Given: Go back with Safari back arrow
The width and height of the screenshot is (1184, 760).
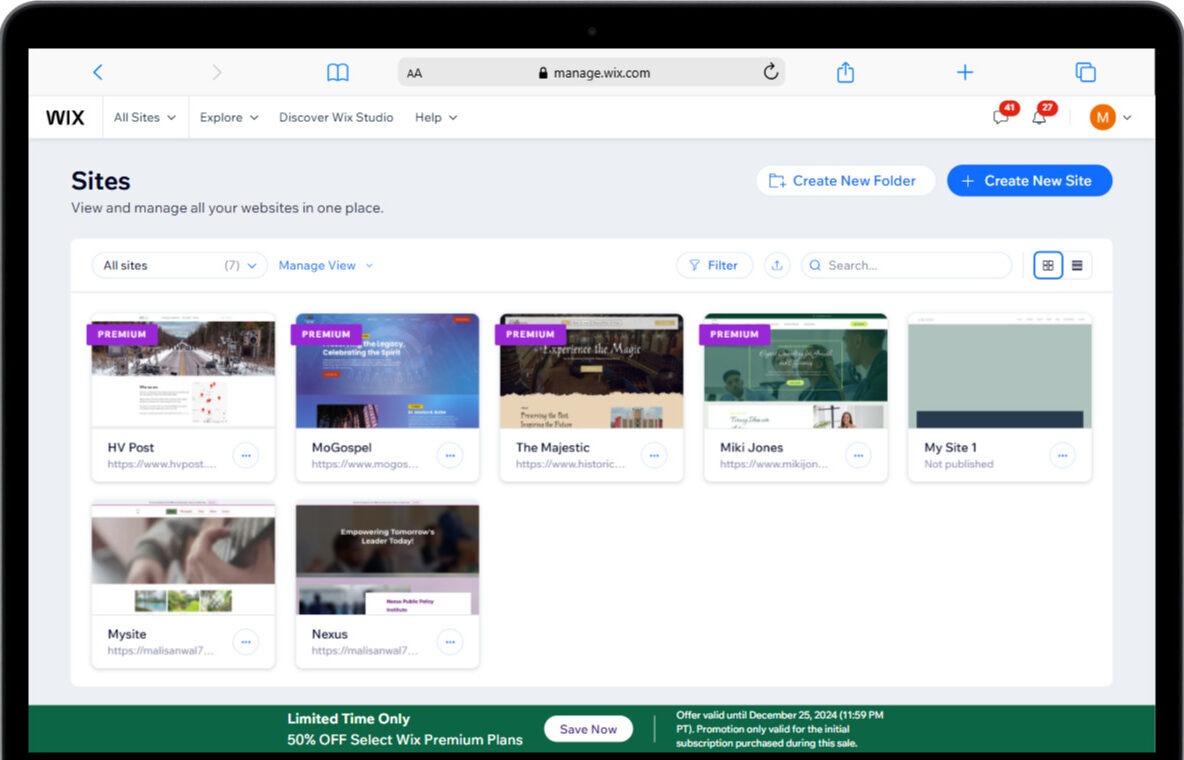Looking at the screenshot, I should pyautogui.click(x=97, y=72).
